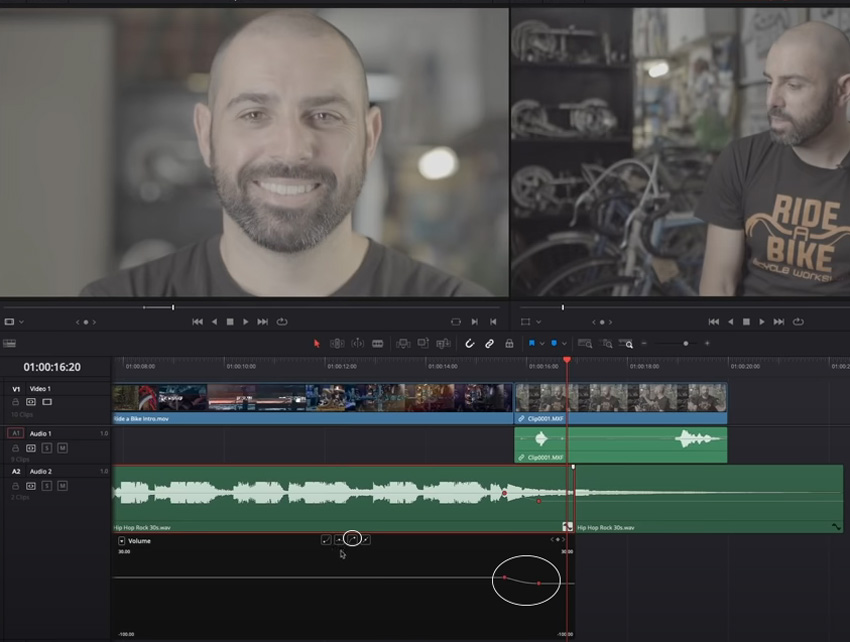850x642 pixels.
Task: Expand the flag color dropdown arrow
Action: click(541, 343)
